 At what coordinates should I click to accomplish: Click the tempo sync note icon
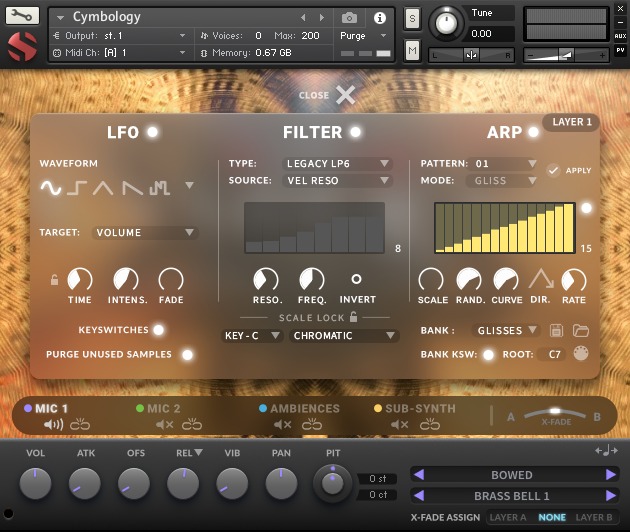606,450
